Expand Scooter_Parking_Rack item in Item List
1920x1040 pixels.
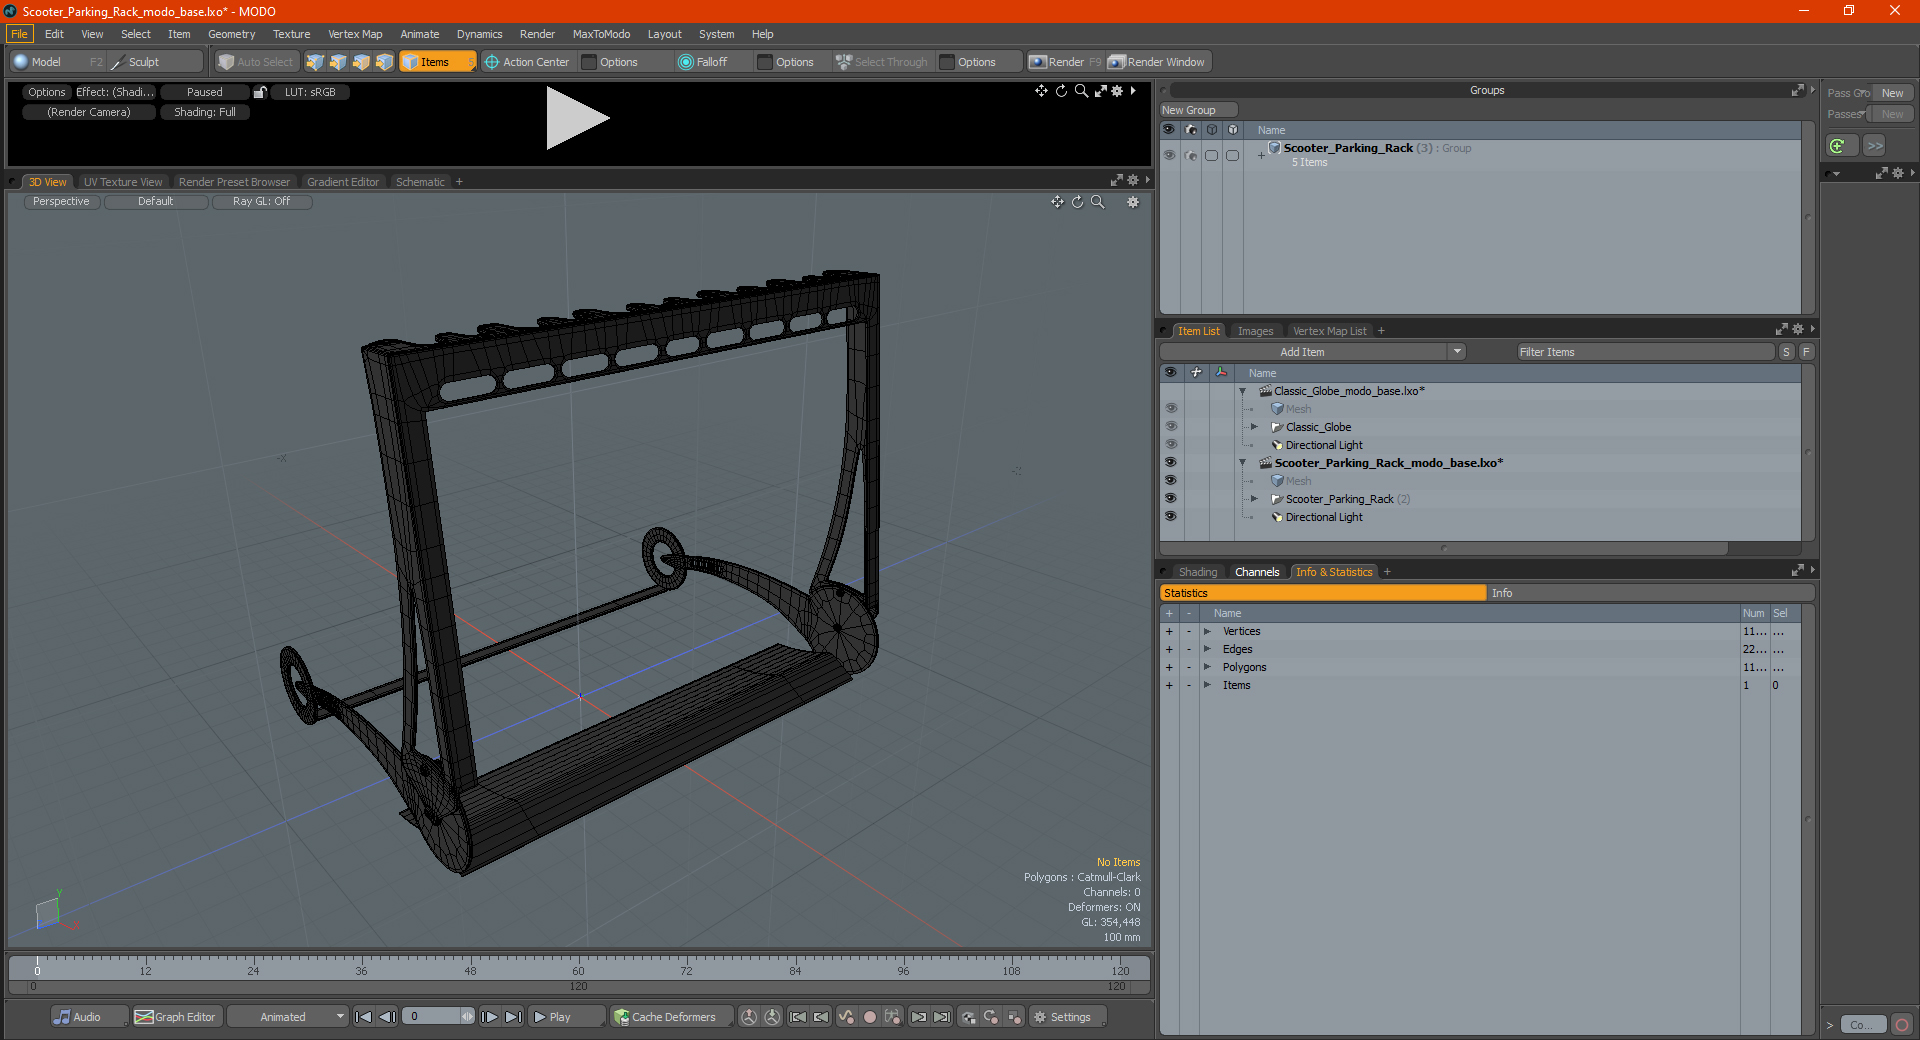pyautogui.click(x=1254, y=499)
